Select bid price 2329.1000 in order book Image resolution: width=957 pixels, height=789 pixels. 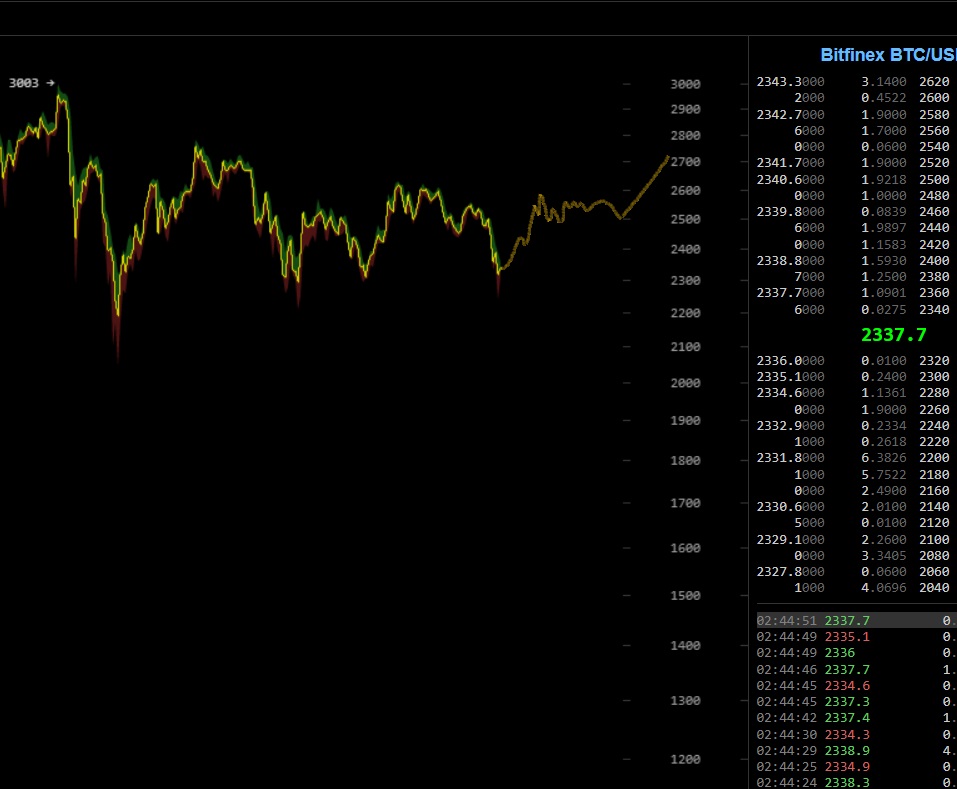pyautogui.click(x=790, y=539)
